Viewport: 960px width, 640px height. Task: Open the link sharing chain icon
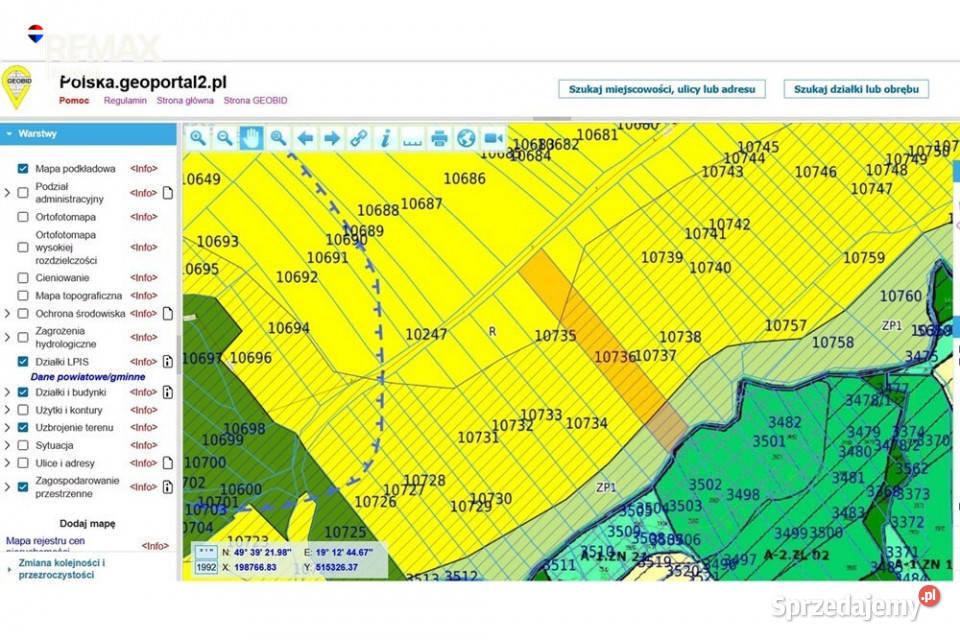pos(359,138)
